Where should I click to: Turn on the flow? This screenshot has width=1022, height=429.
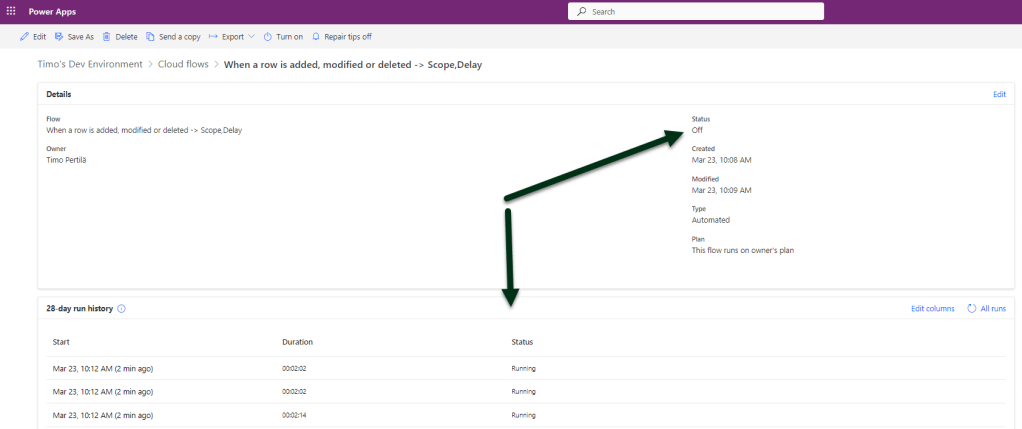click(283, 37)
